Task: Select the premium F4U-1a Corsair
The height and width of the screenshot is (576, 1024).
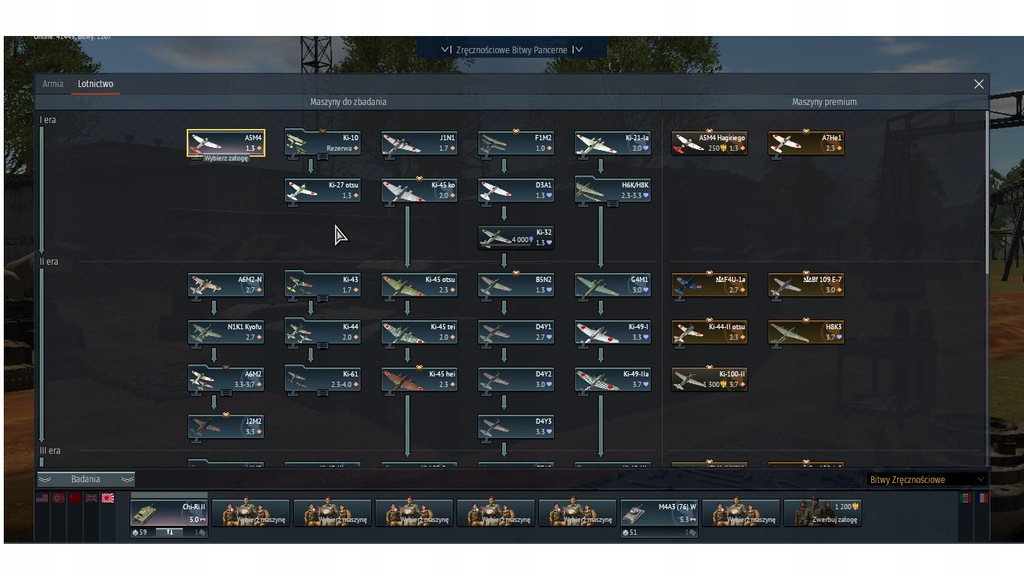Action: (709, 285)
